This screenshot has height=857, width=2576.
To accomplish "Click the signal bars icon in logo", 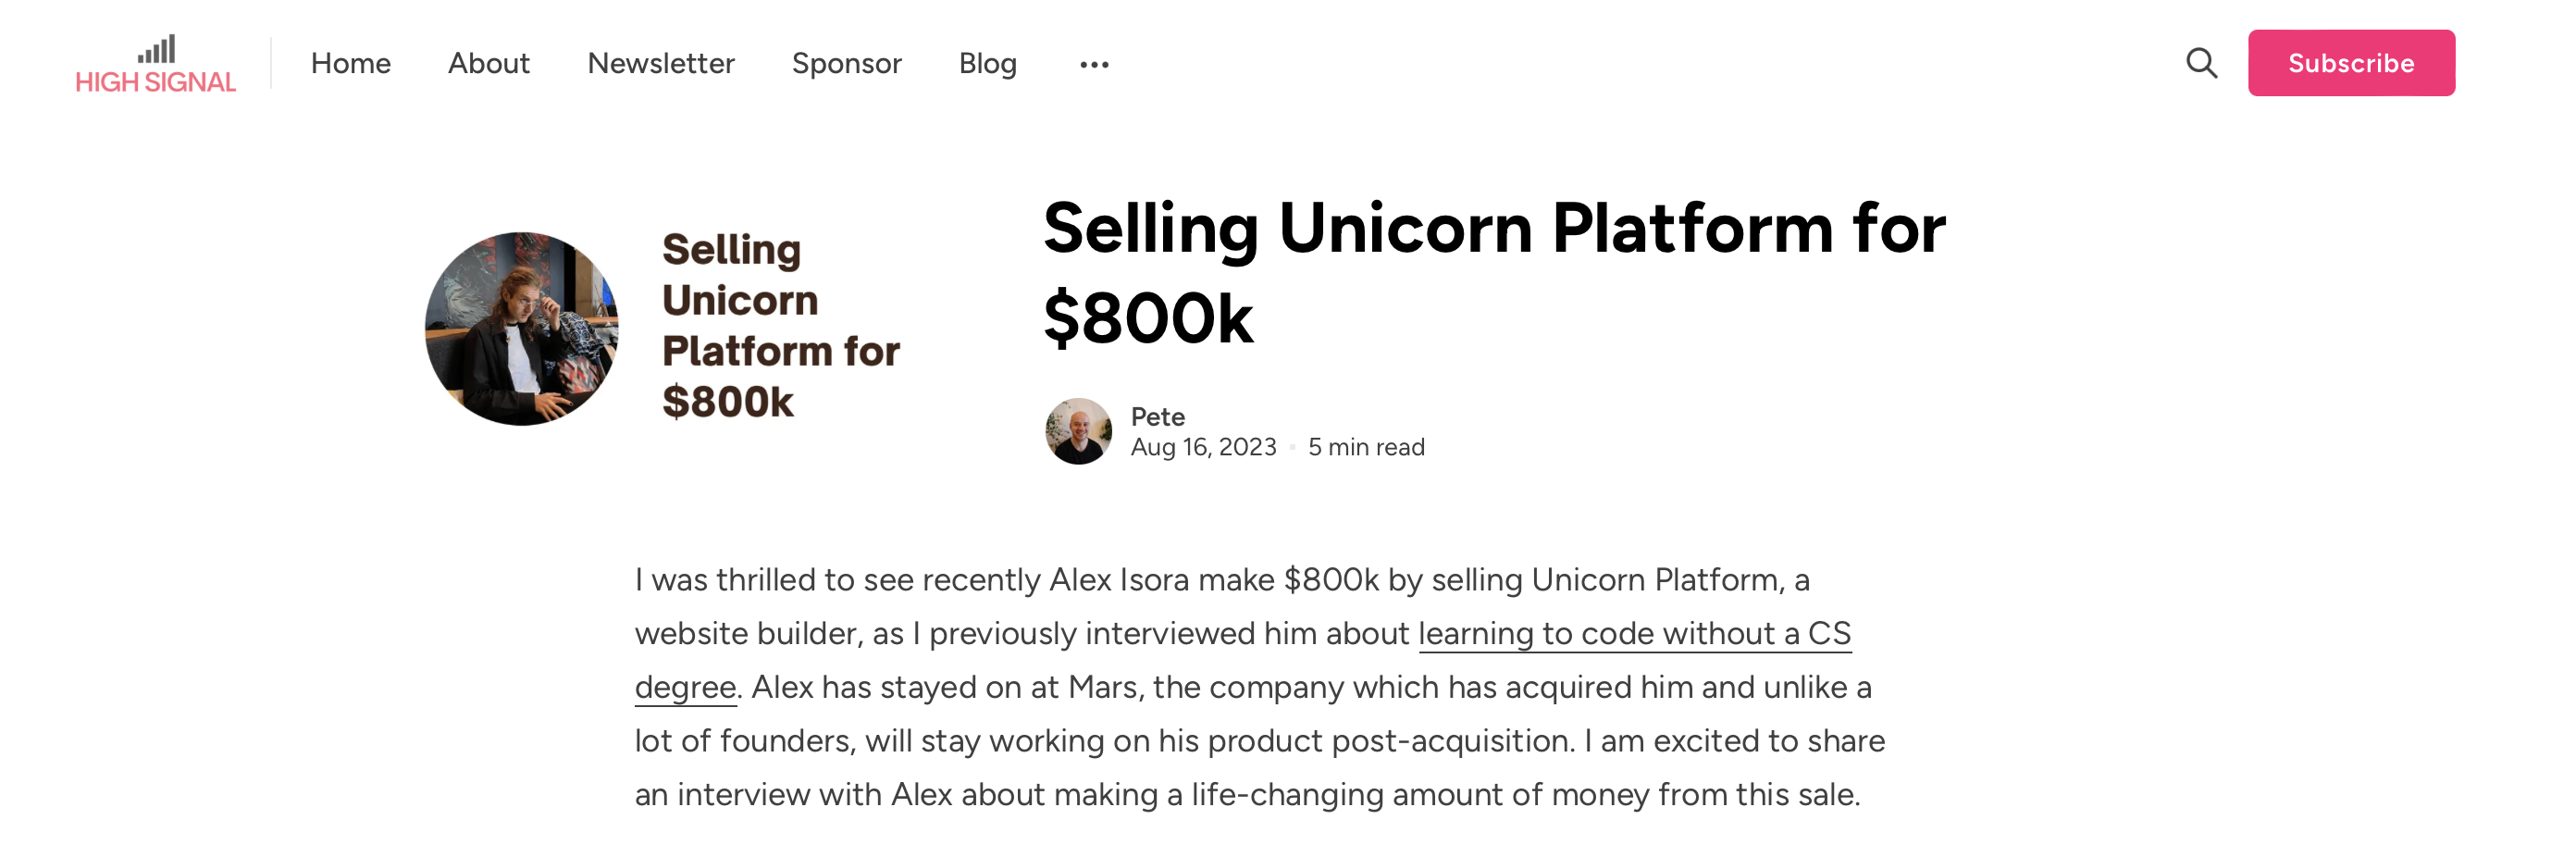I will (156, 49).
